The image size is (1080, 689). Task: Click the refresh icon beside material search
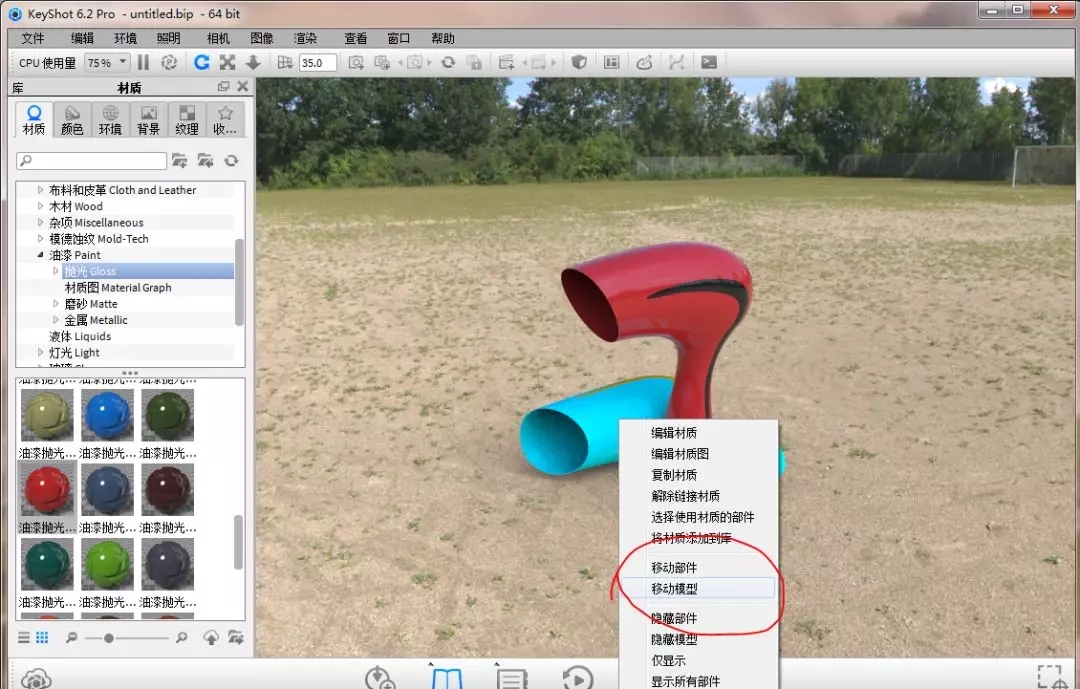pos(231,160)
